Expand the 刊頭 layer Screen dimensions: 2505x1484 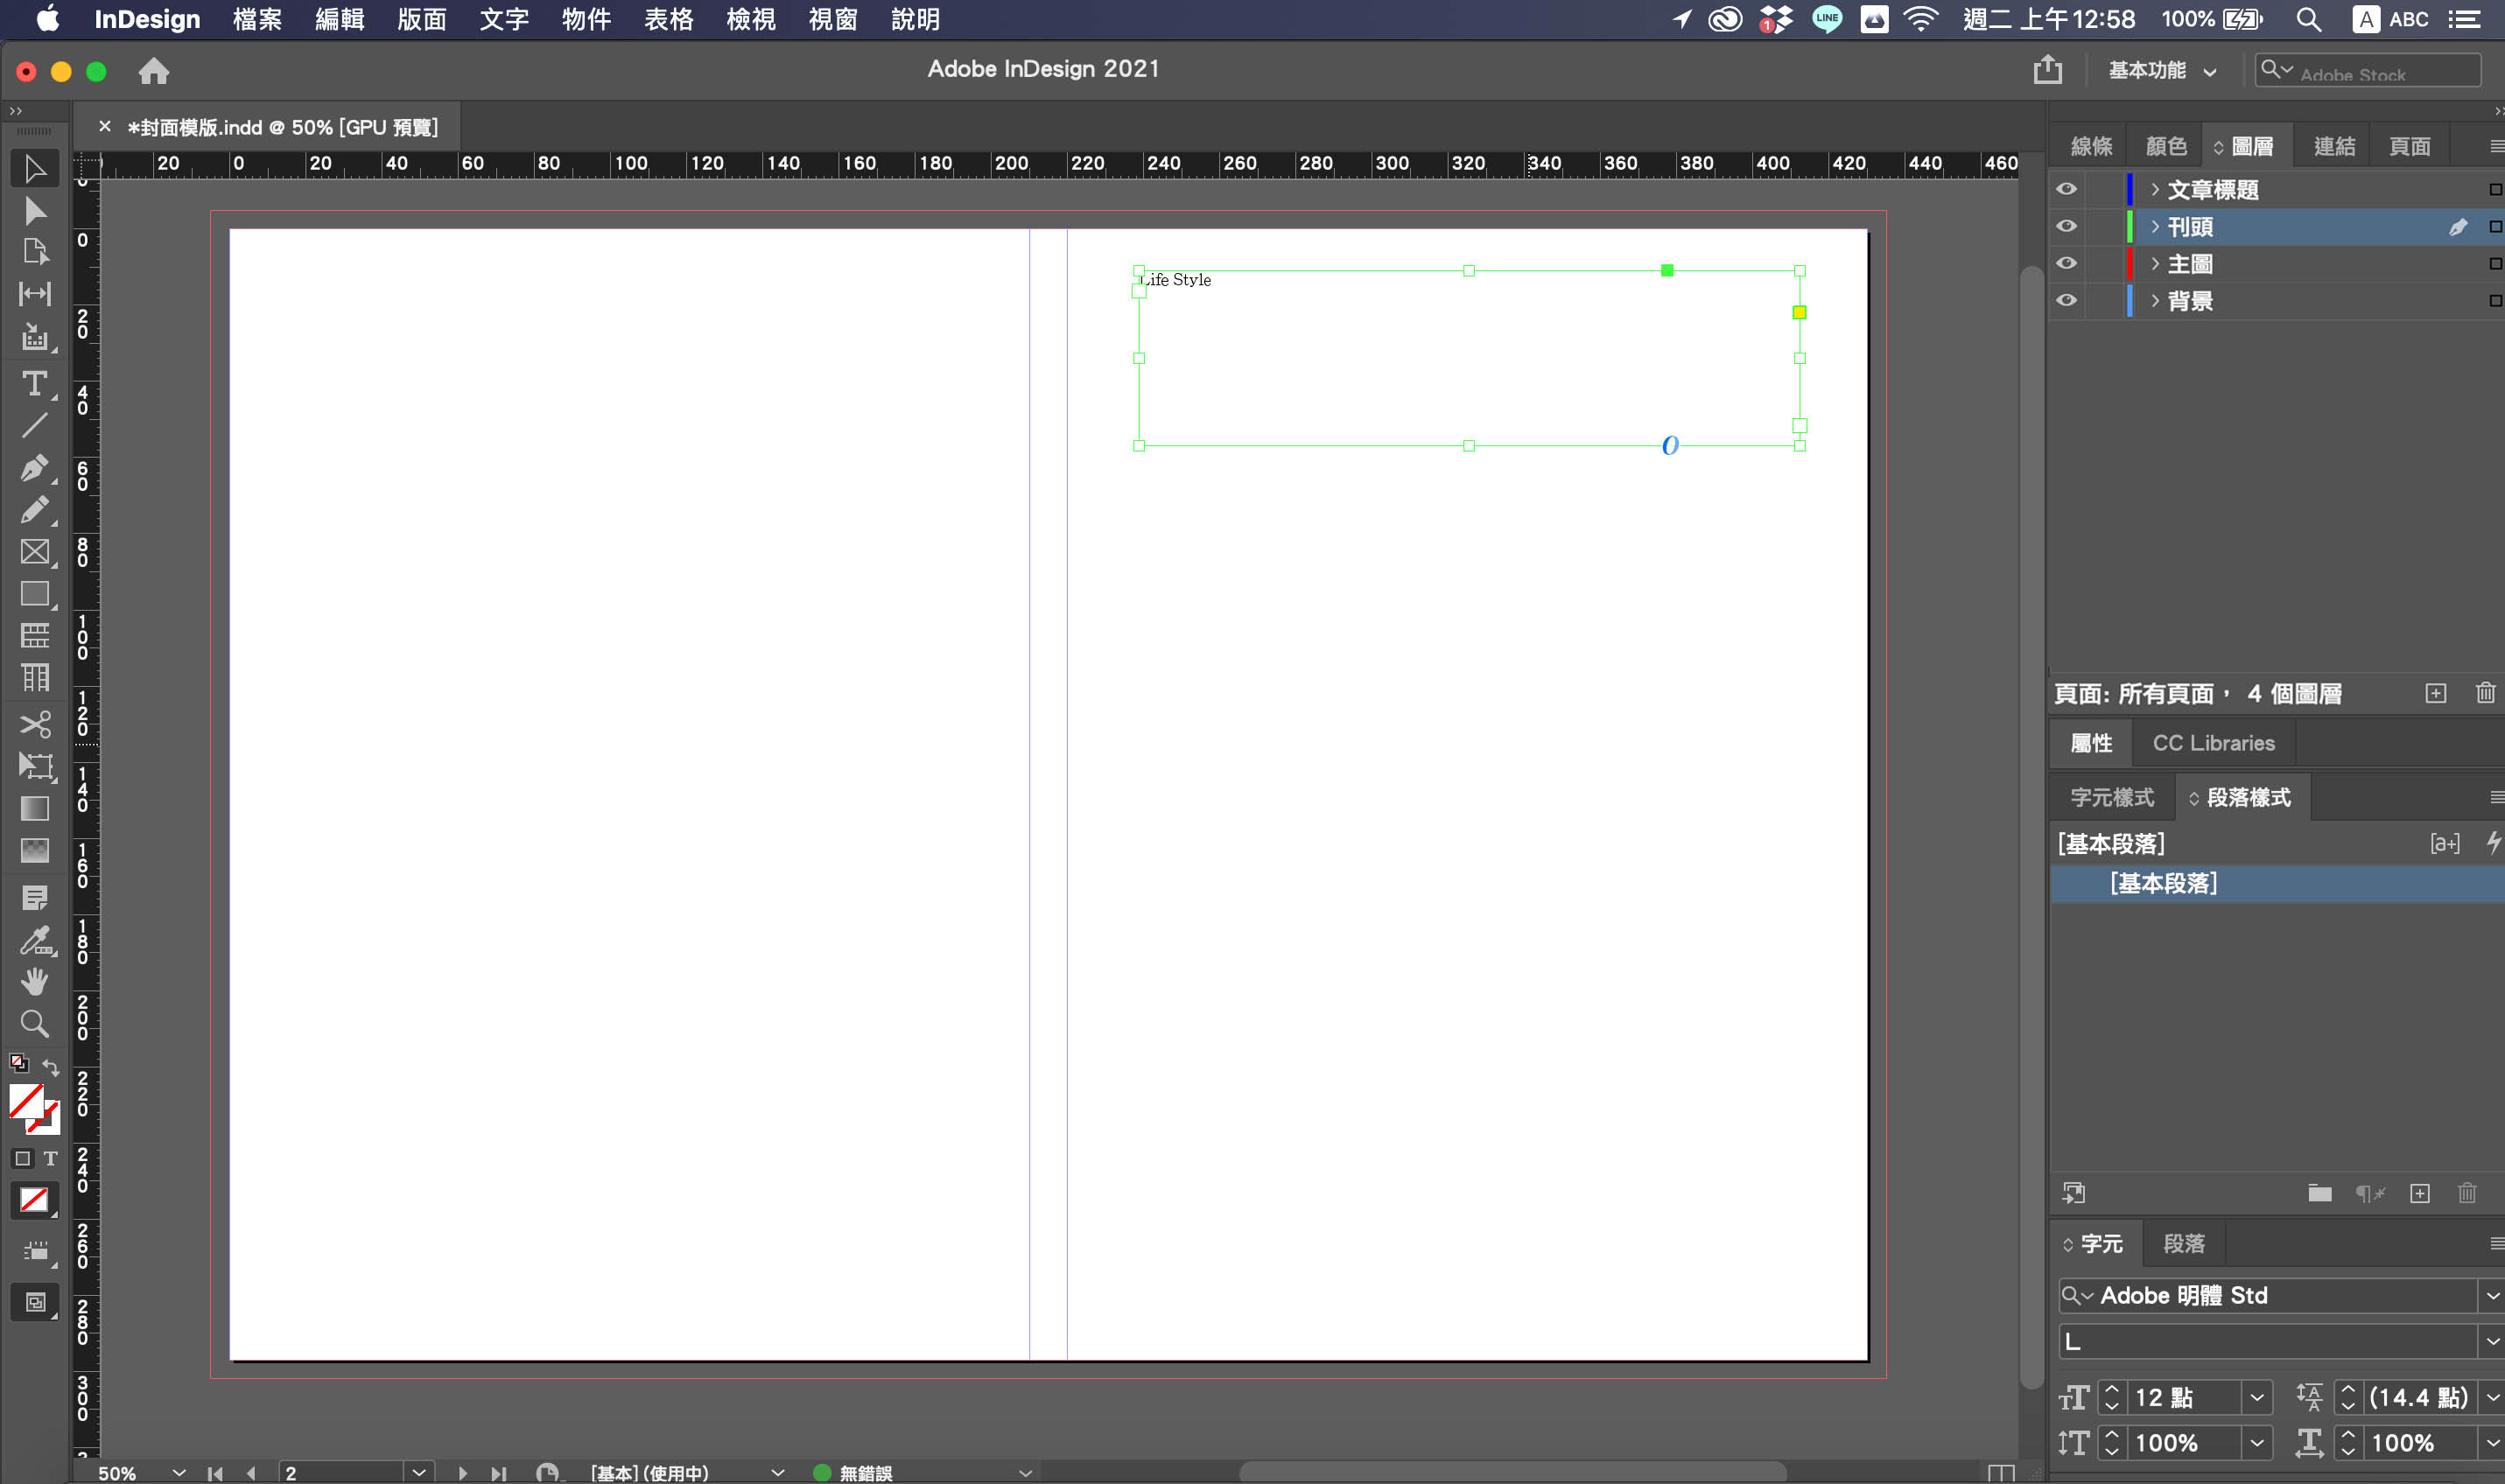[2155, 227]
